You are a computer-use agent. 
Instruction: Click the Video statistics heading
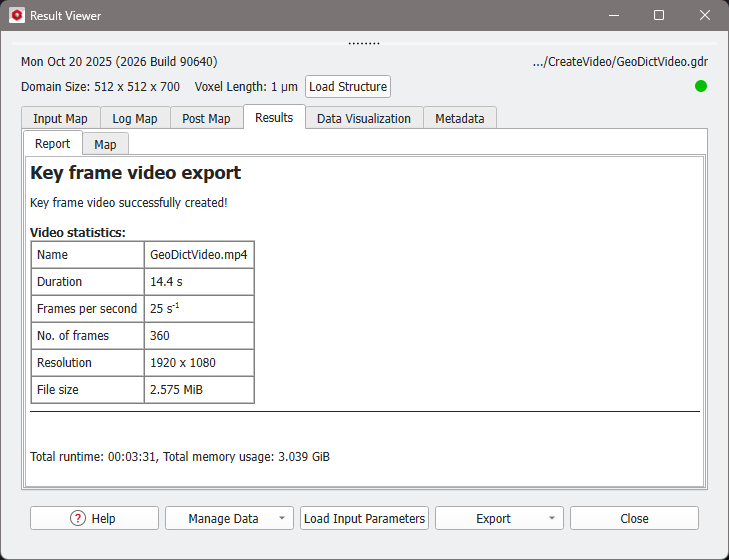click(x=78, y=233)
